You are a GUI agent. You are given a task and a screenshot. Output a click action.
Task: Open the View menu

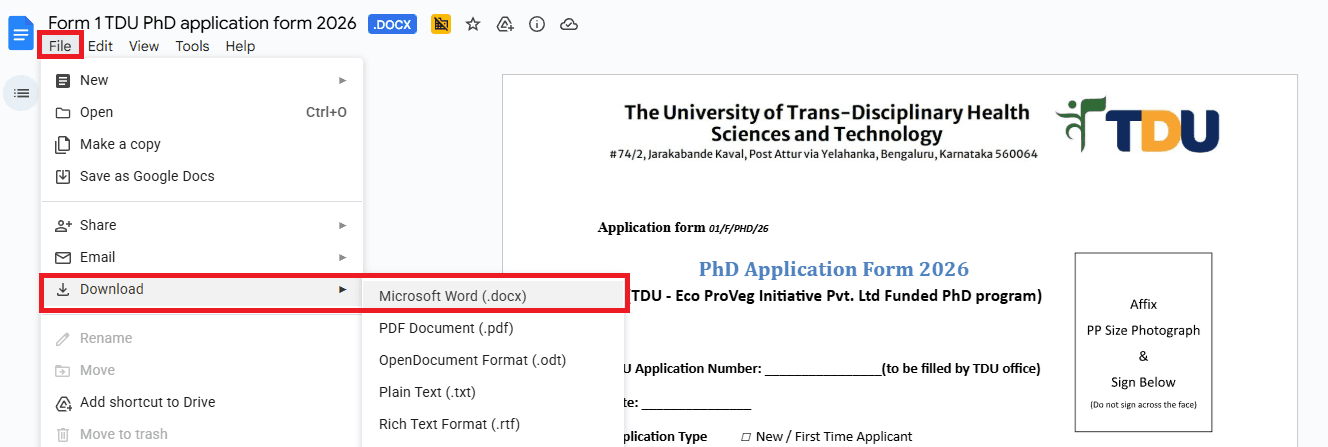144,46
